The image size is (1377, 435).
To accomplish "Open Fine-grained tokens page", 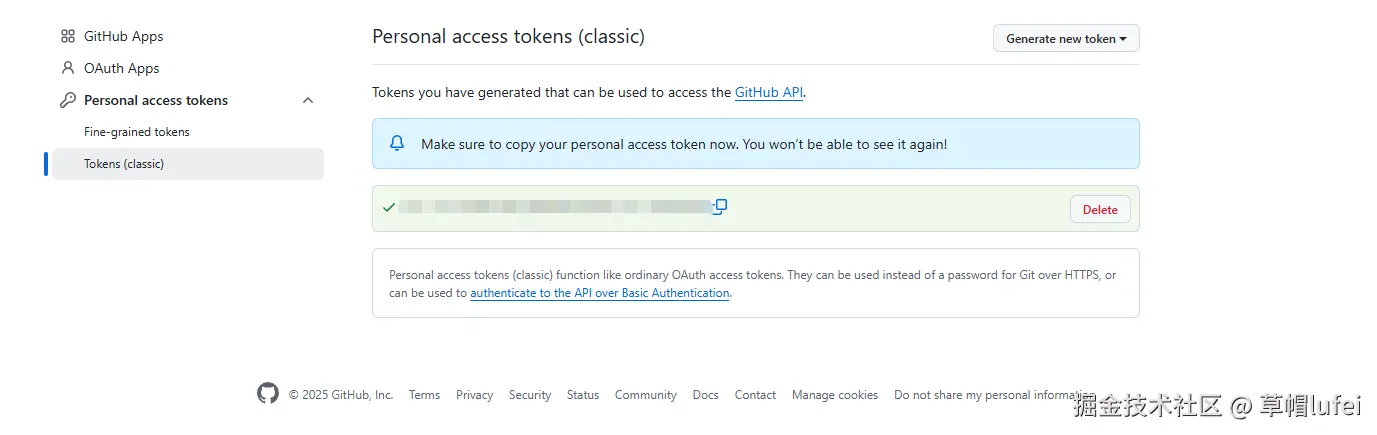I will coord(137,132).
